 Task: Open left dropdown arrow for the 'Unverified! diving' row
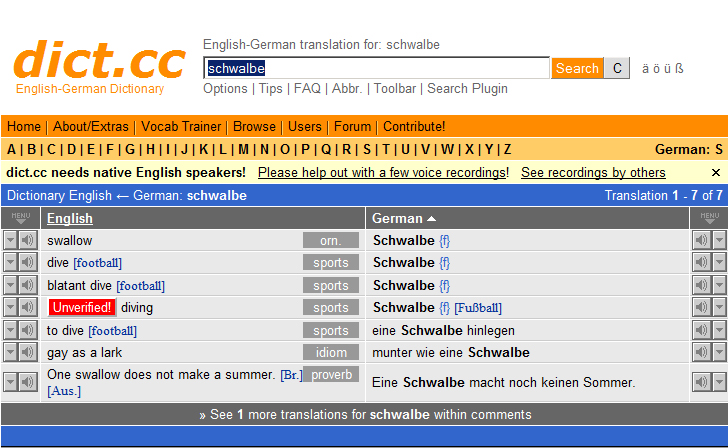coord(11,307)
